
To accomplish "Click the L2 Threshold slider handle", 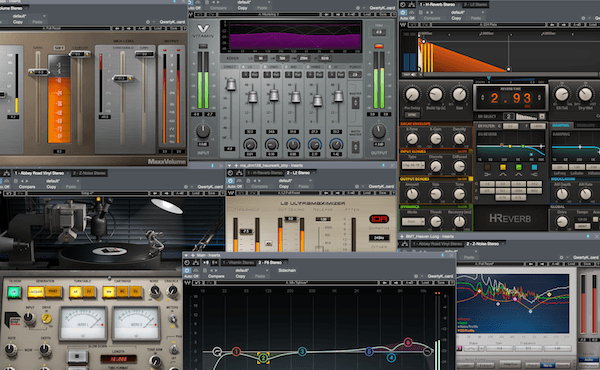I will pos(246,231).
